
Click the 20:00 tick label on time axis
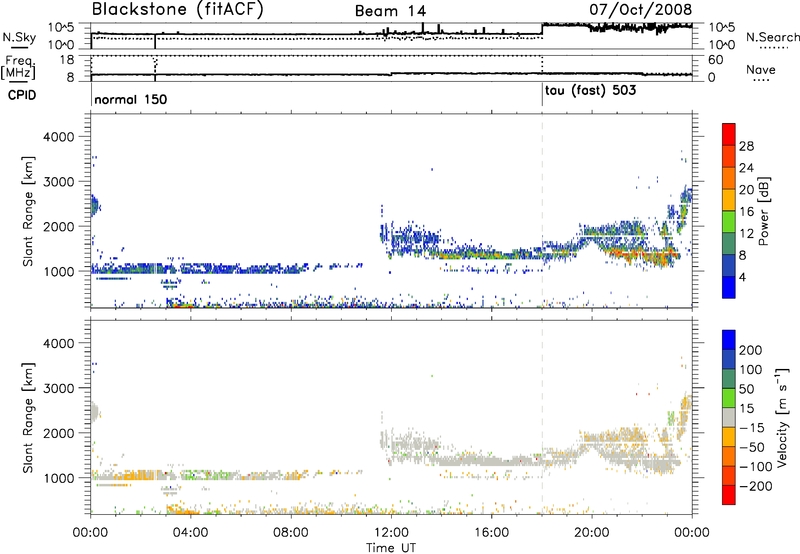click(592, 533)
